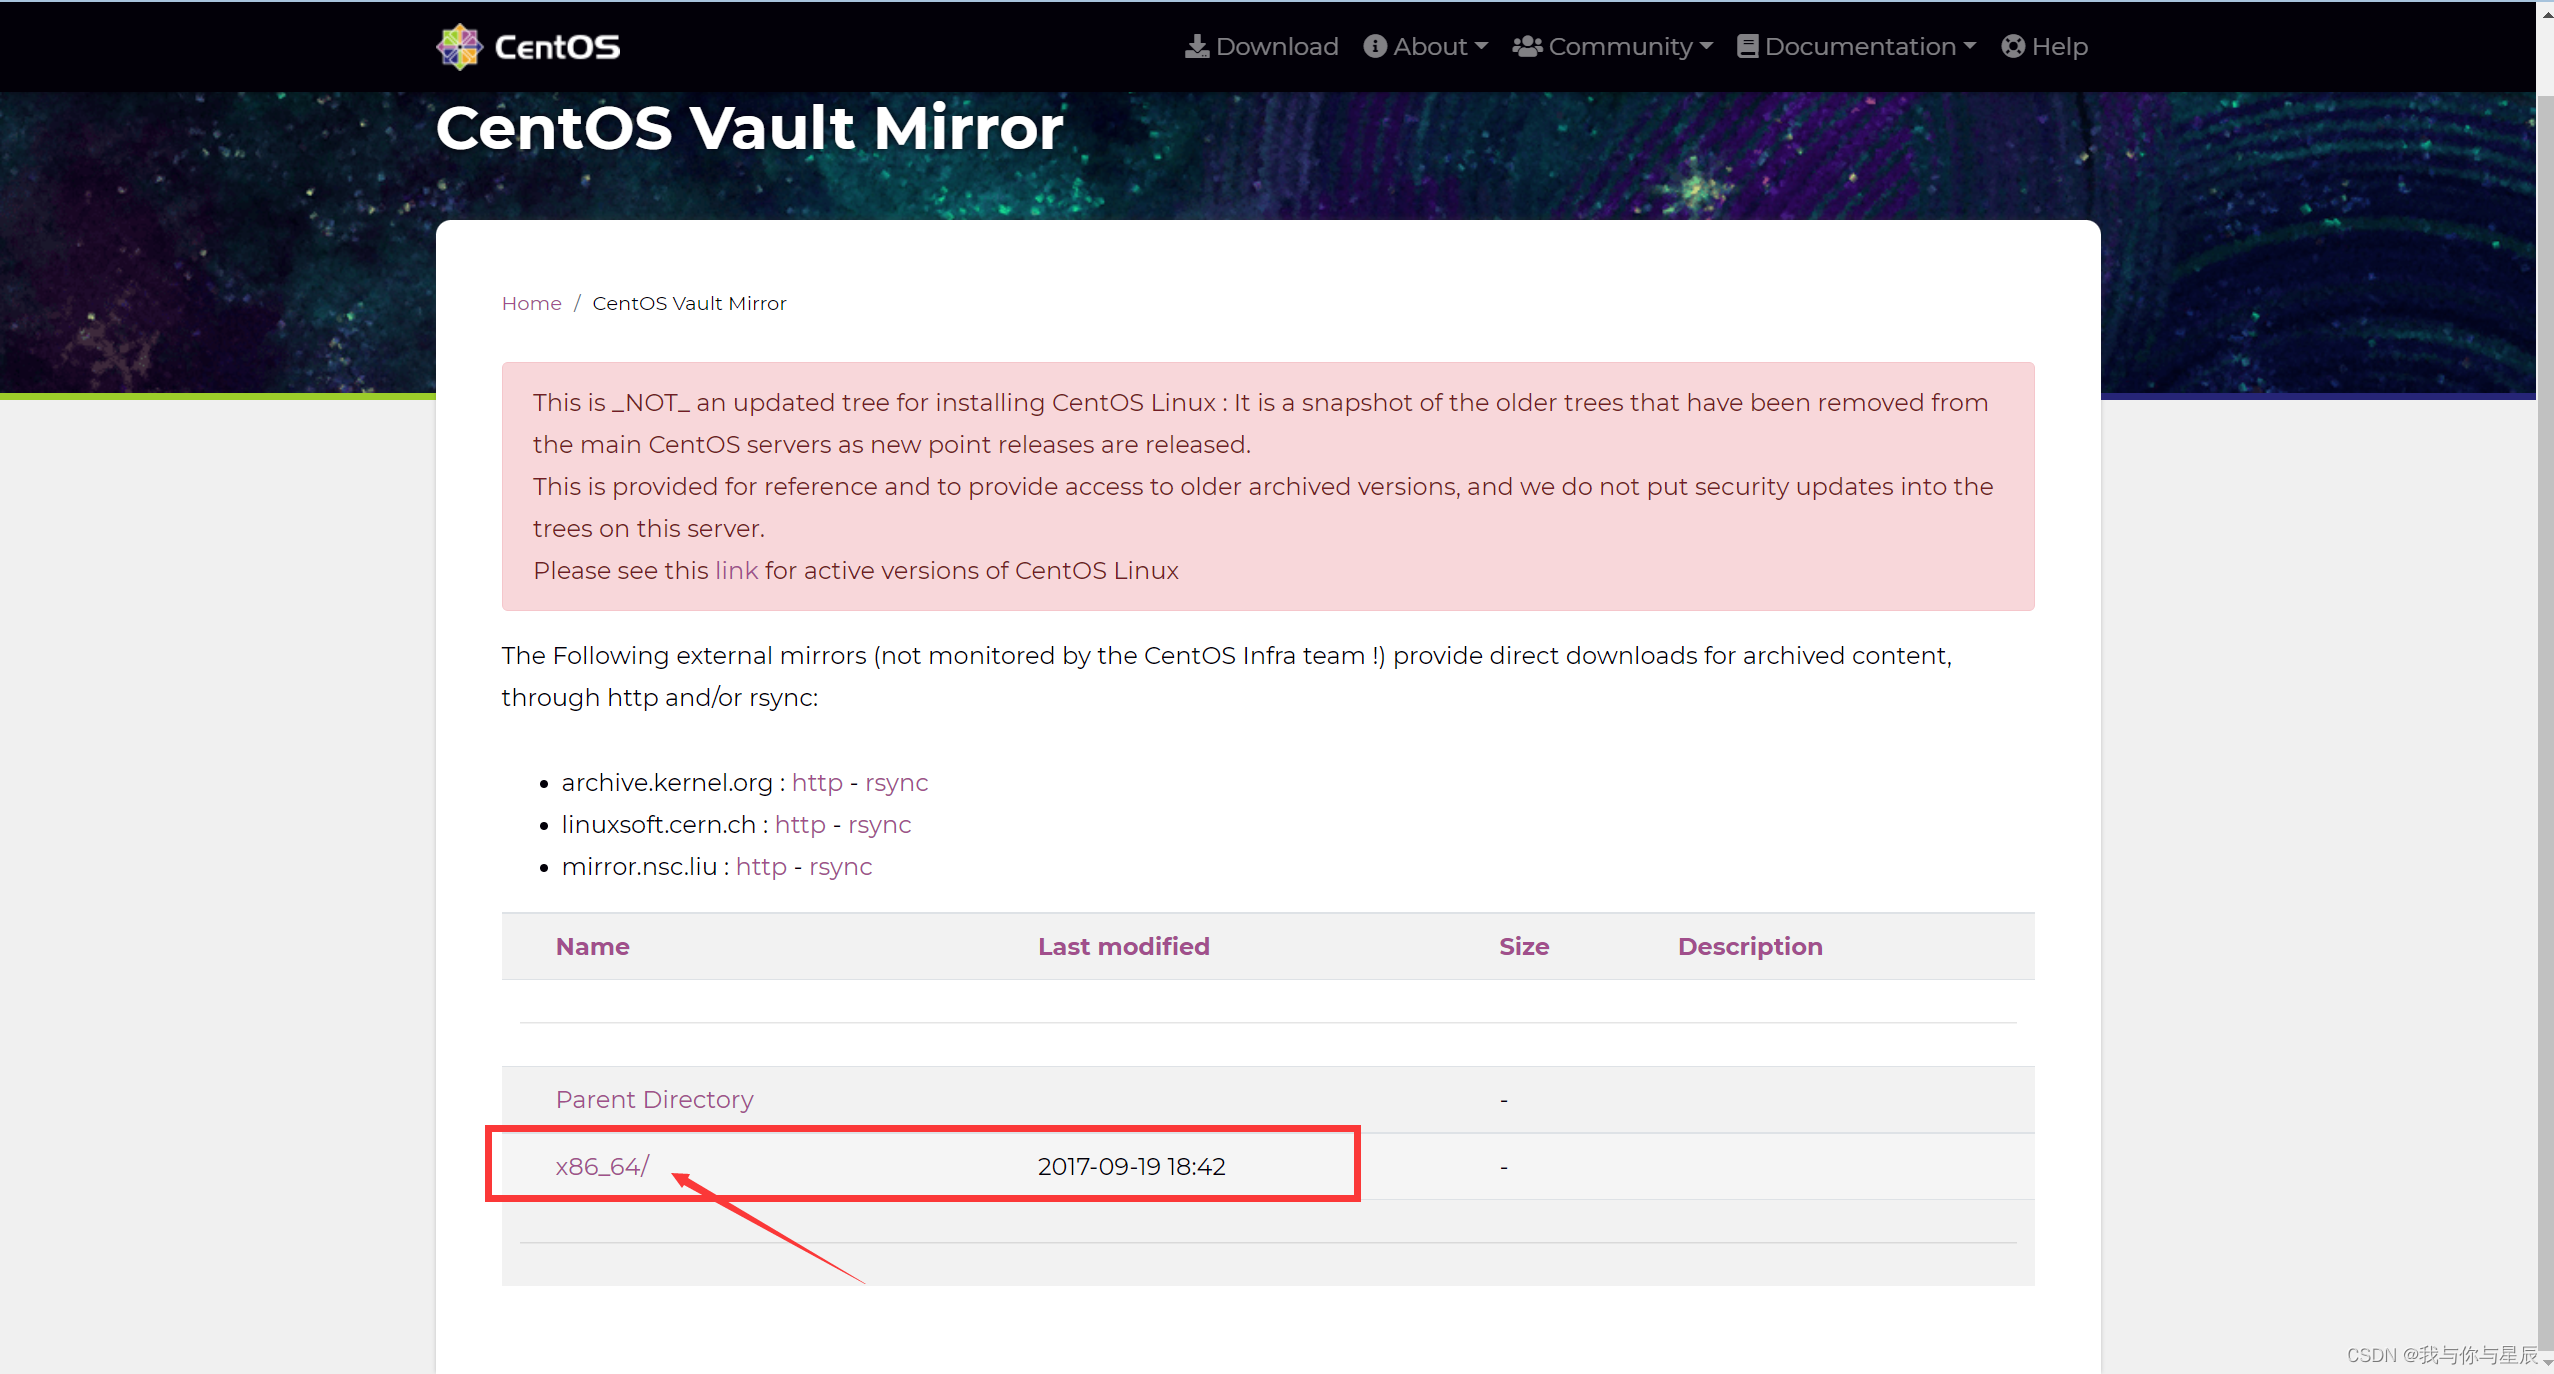The width and height of the screenshot is (2554, 1374).
Task: Click the Download arrow icon in navbar
Action: pyautogui.click(x=1196, y=46)
